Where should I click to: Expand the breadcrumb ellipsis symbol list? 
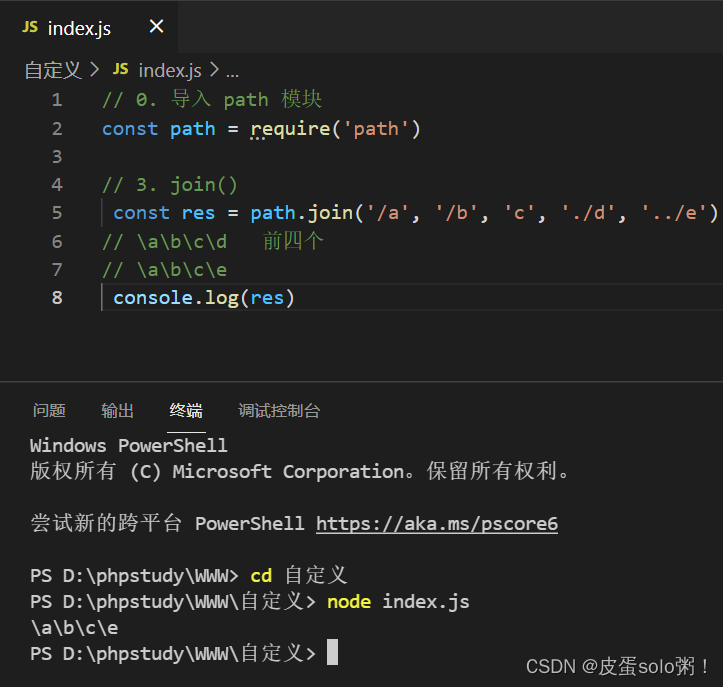click(232, 72)
